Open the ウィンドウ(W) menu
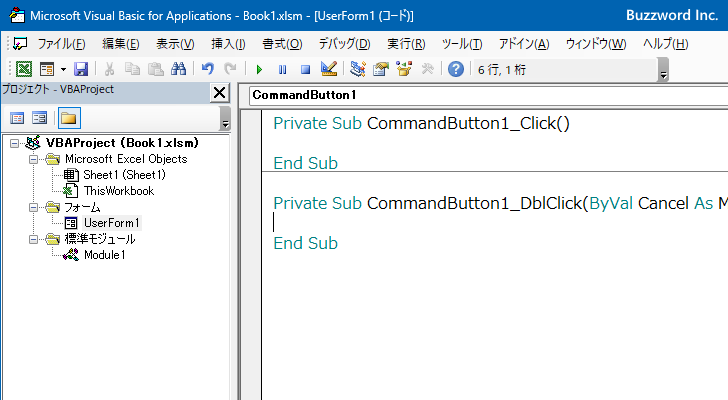Screen dimensions: 728x400 pos(596,44)
